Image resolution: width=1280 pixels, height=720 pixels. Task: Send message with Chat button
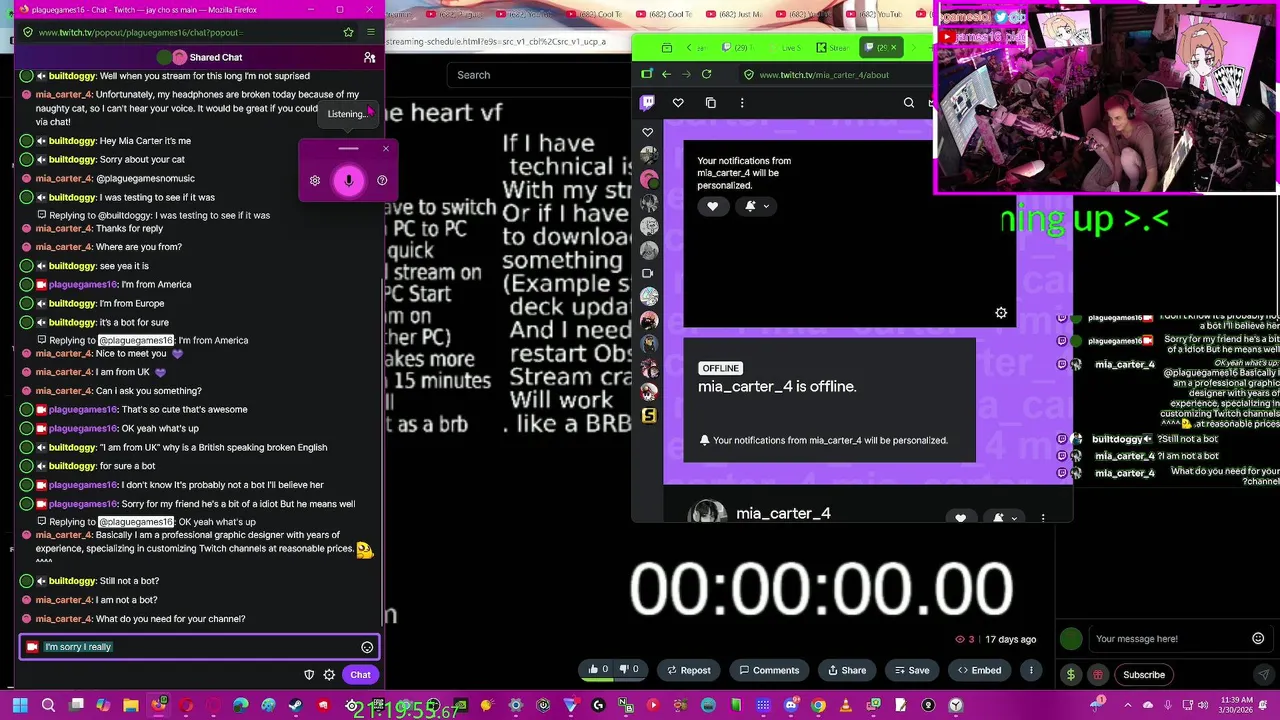coord(360,675)
